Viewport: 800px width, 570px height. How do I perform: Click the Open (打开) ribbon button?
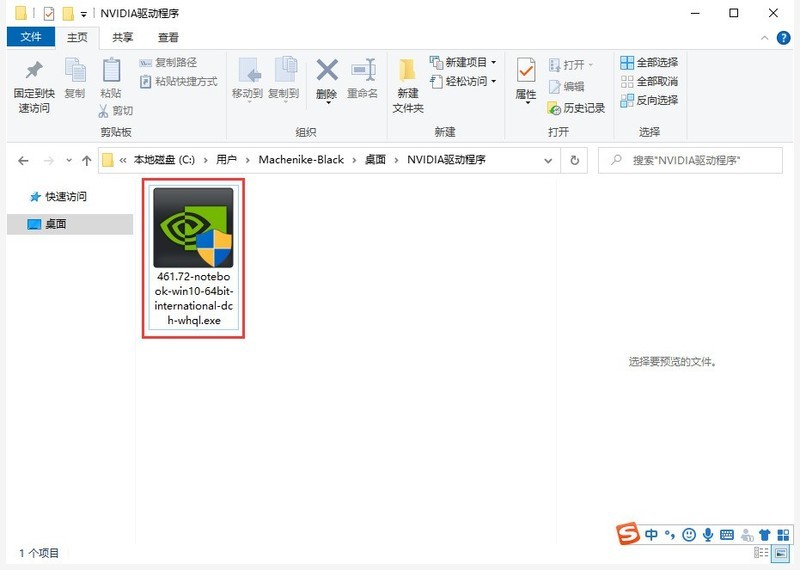pyautogui.click(x=571, y=65)
